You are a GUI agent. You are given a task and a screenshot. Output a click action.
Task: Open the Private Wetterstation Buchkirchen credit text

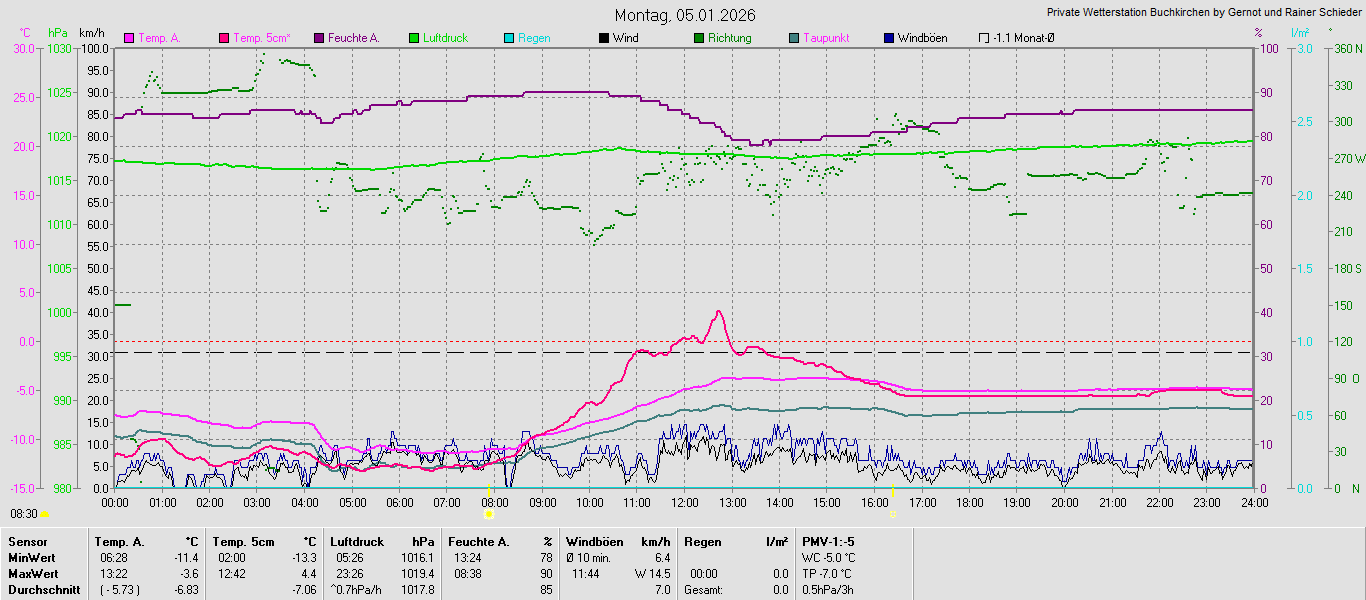(x=1204, y=12)
